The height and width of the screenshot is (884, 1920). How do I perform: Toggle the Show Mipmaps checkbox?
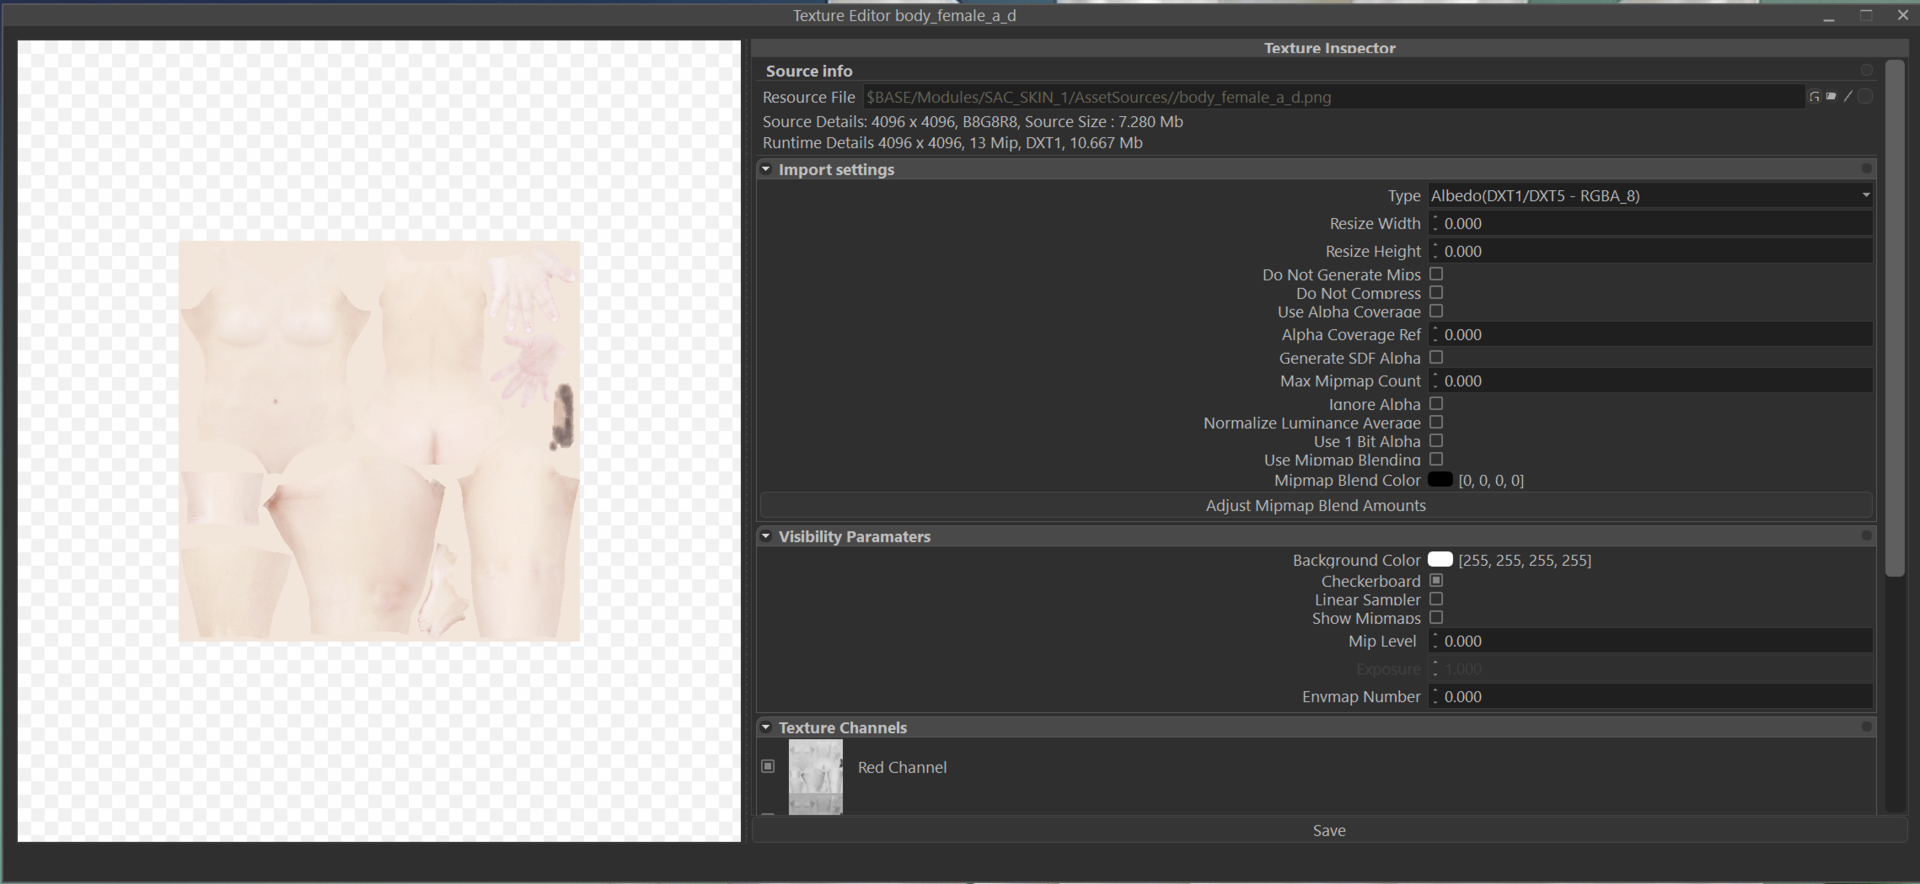(x=1436, y=617)
